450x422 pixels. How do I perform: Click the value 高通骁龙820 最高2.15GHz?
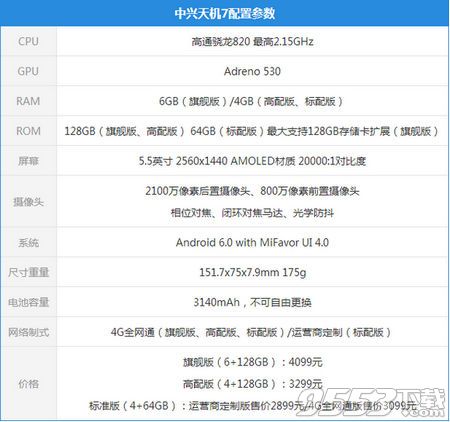[252, 41]
